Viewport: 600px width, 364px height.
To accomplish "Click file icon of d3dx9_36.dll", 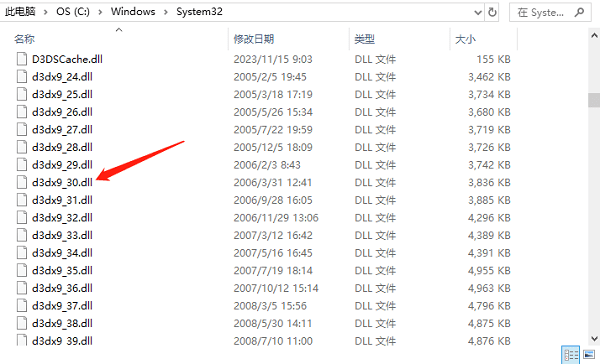I will coord(22,288).
